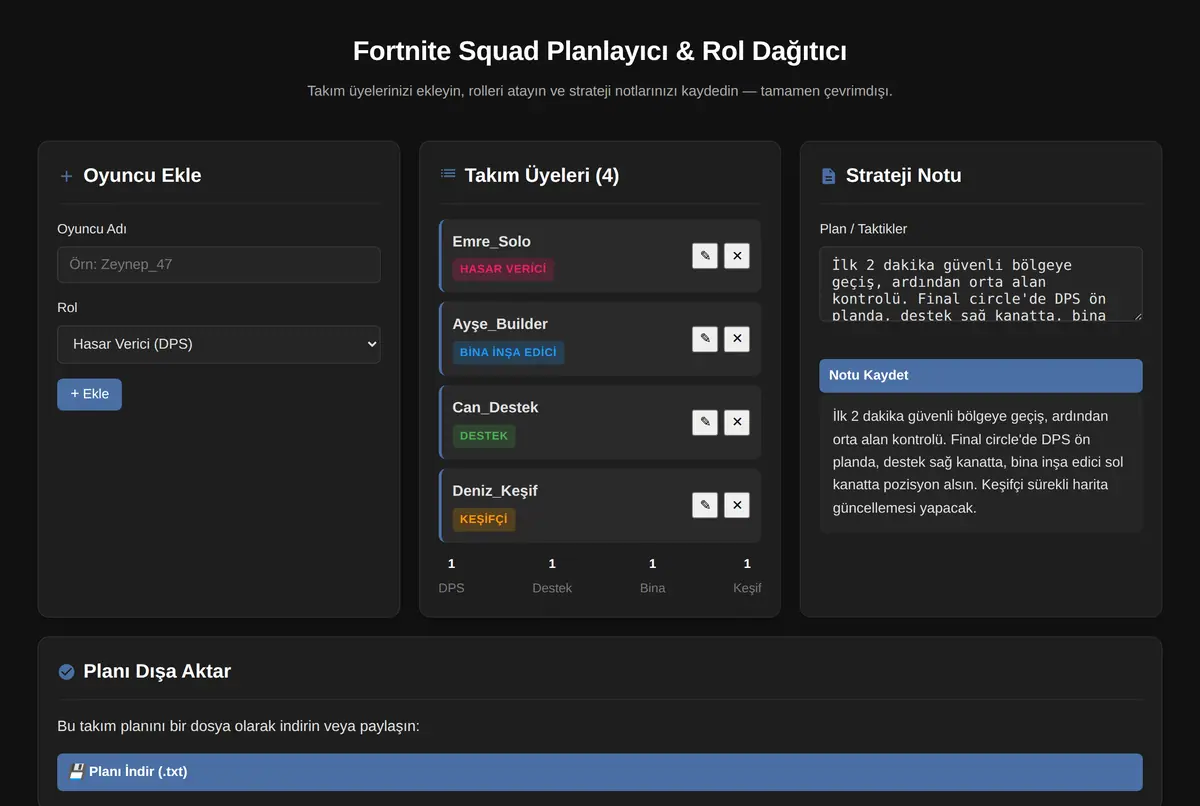The image size is (1200, 806).
Task: Click the document icon beside Strateji Notu
Action: [828, 176]
